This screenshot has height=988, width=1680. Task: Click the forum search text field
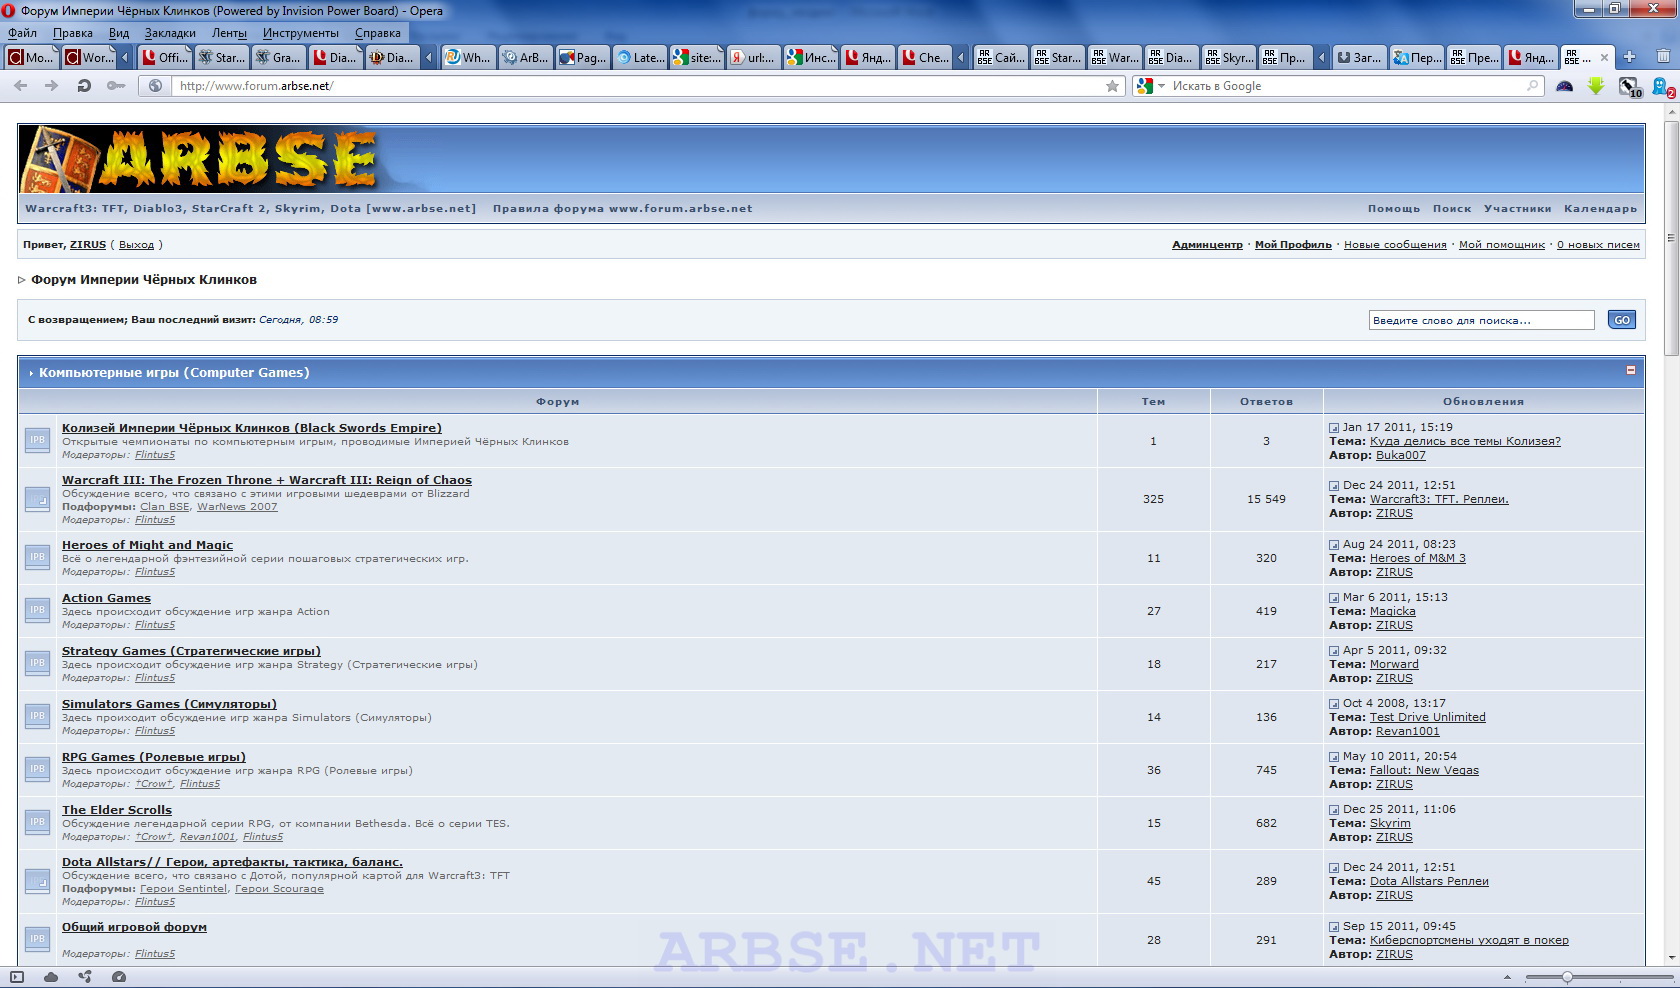[1481, 320]
